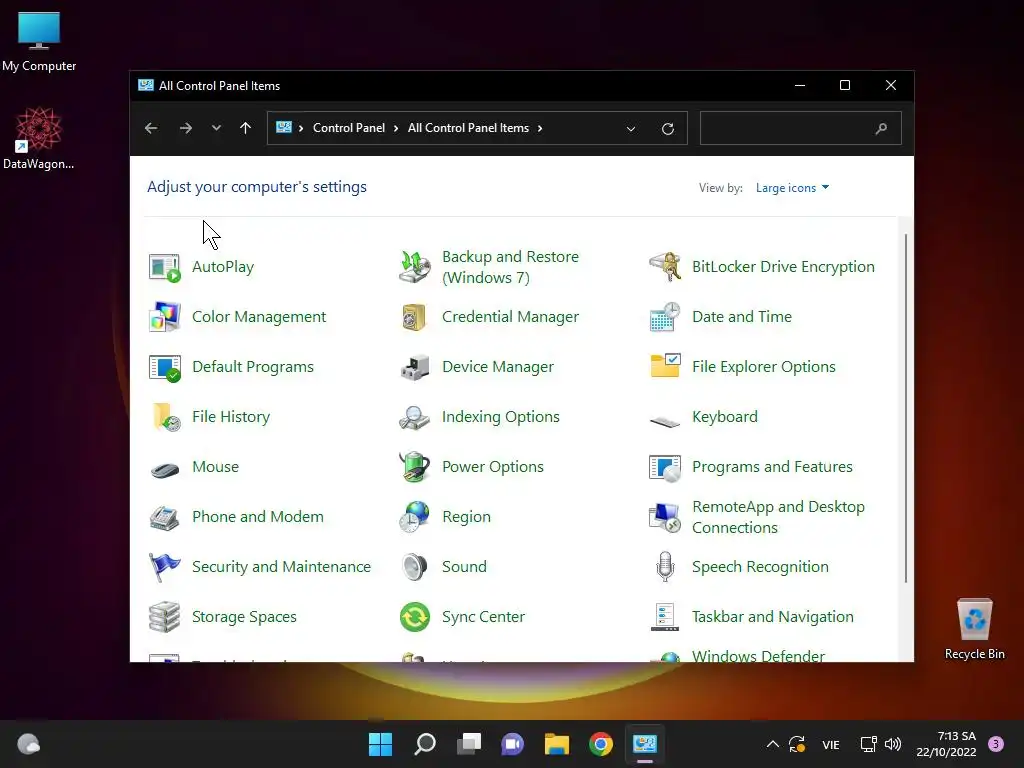The image size is (1024, 768).
Task: Expand chevron after All Control Panel Items
Action: click(540, 129)
